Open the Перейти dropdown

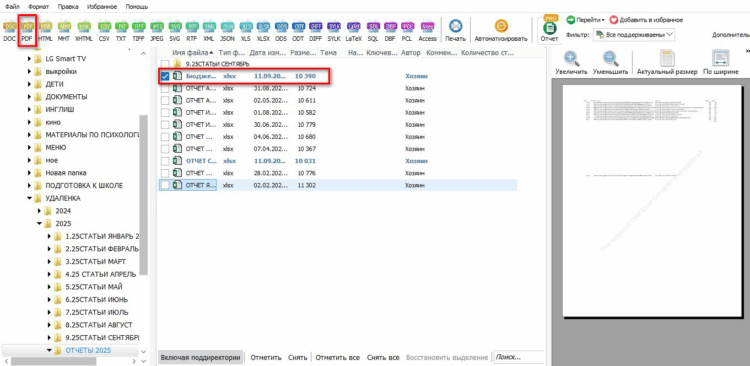point(586,20)
